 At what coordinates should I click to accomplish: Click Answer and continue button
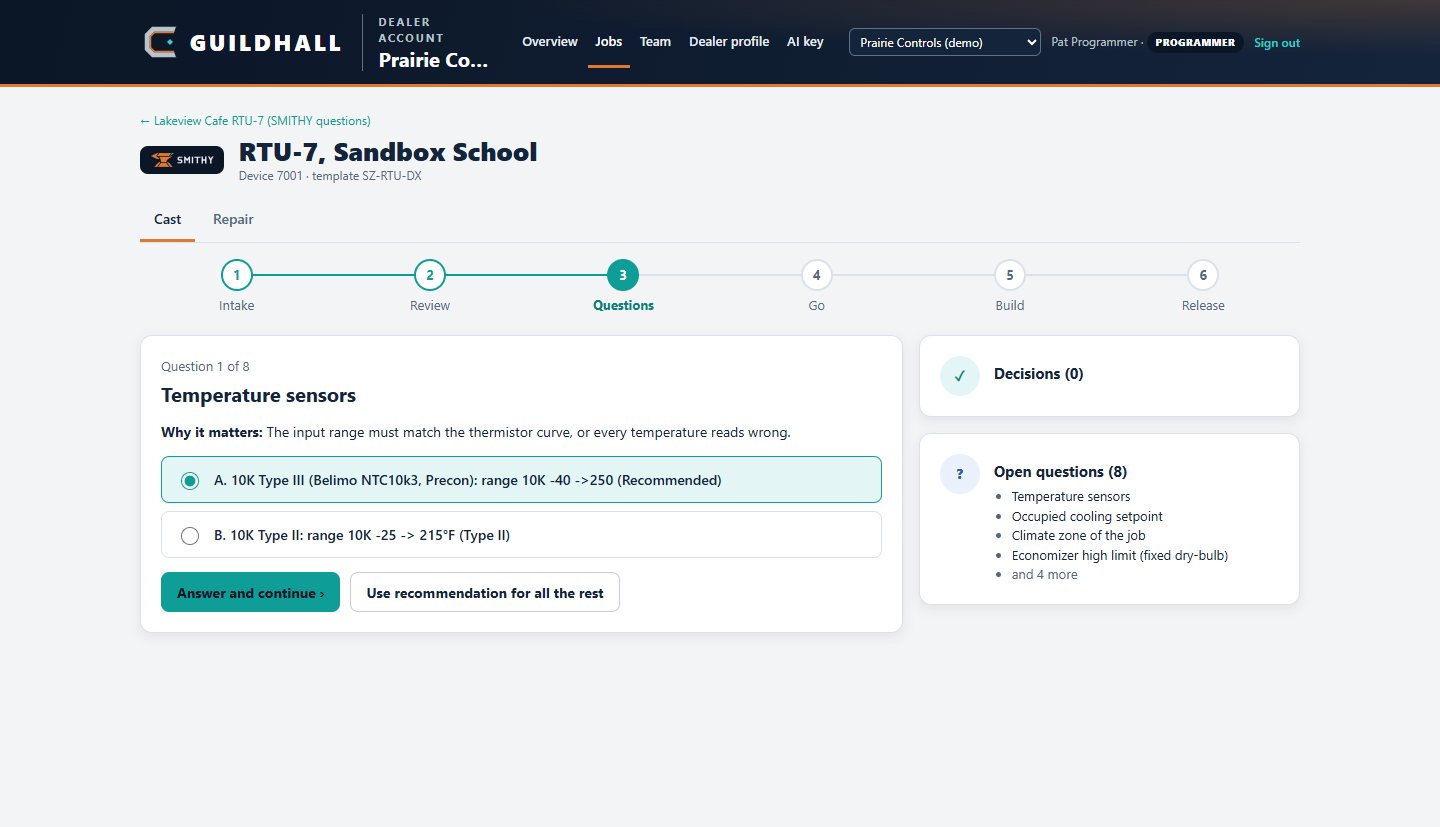click(x=250, y=592)
